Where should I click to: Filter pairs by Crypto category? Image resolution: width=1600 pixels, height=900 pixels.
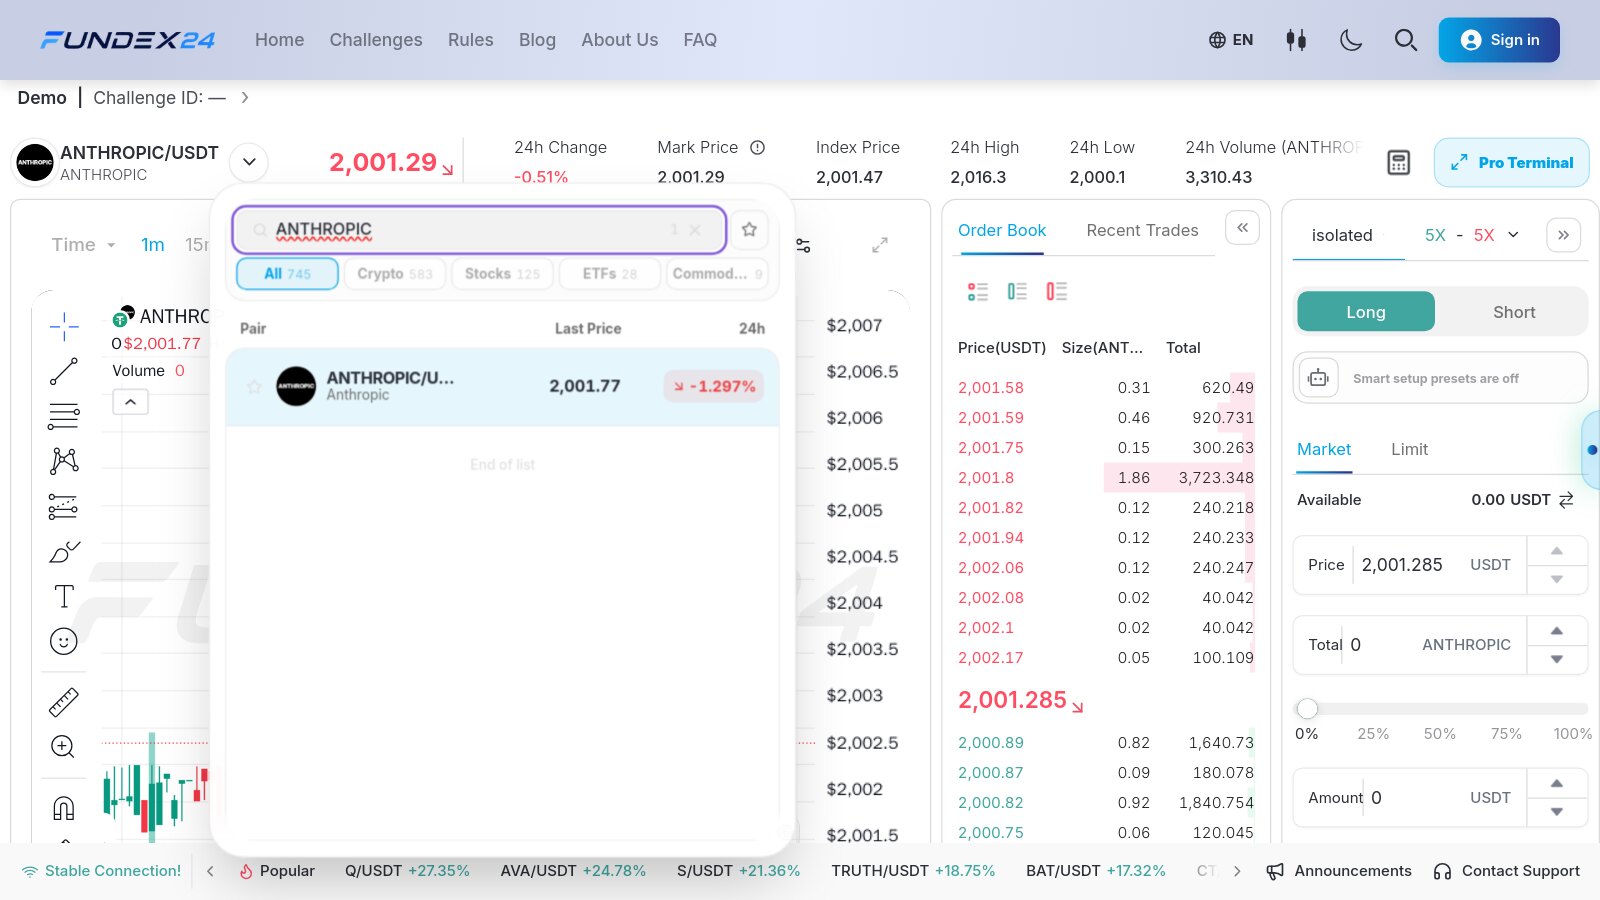(395, 274)
